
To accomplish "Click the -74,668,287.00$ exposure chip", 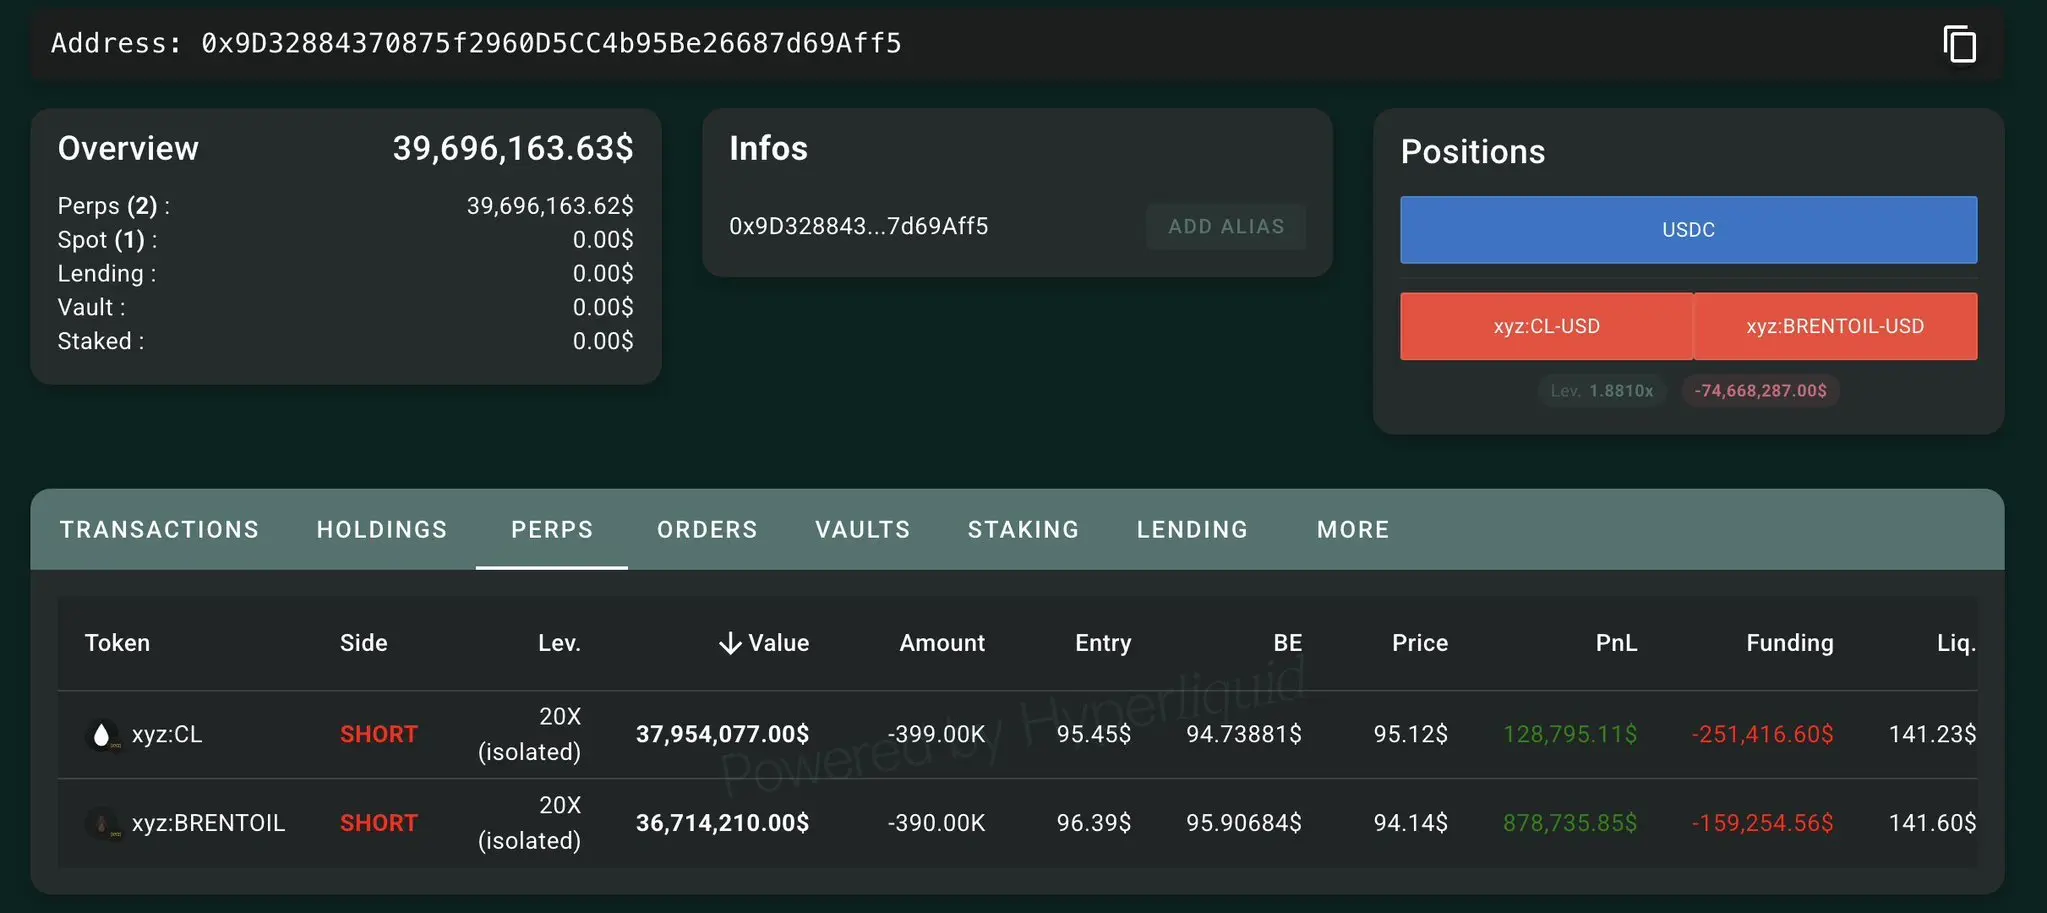I will [x=1760, y=391].
